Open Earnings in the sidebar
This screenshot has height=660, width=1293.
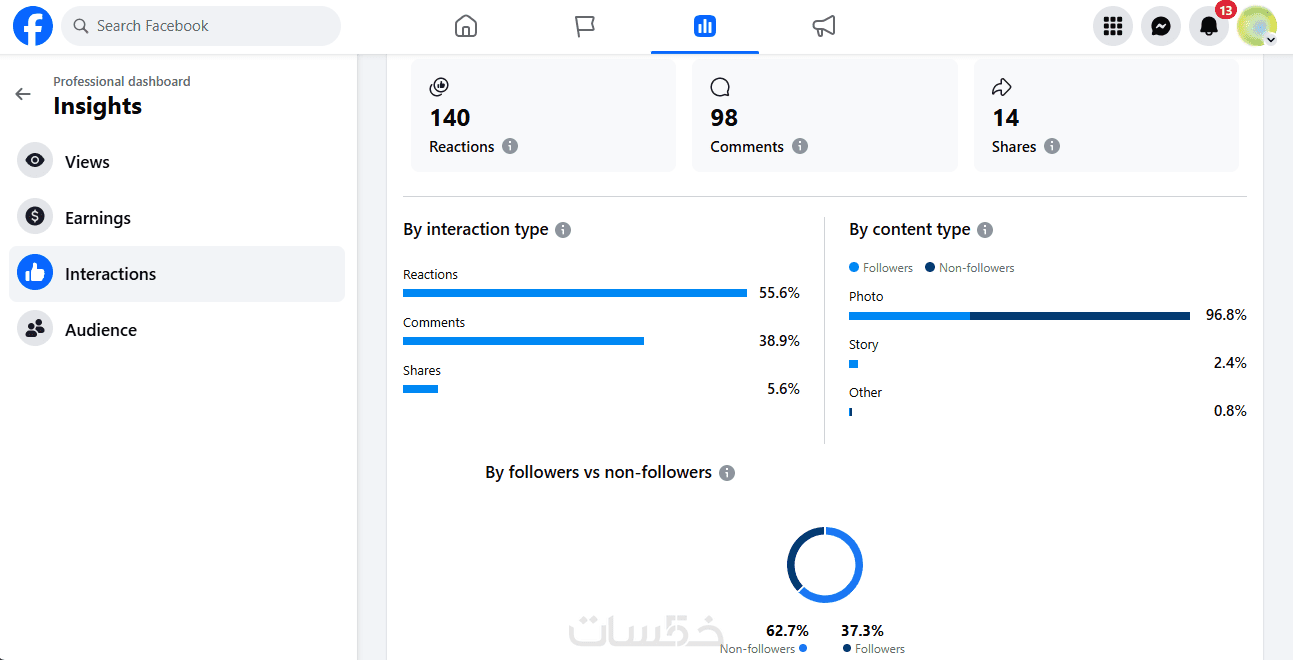click(x=97, y=218)
